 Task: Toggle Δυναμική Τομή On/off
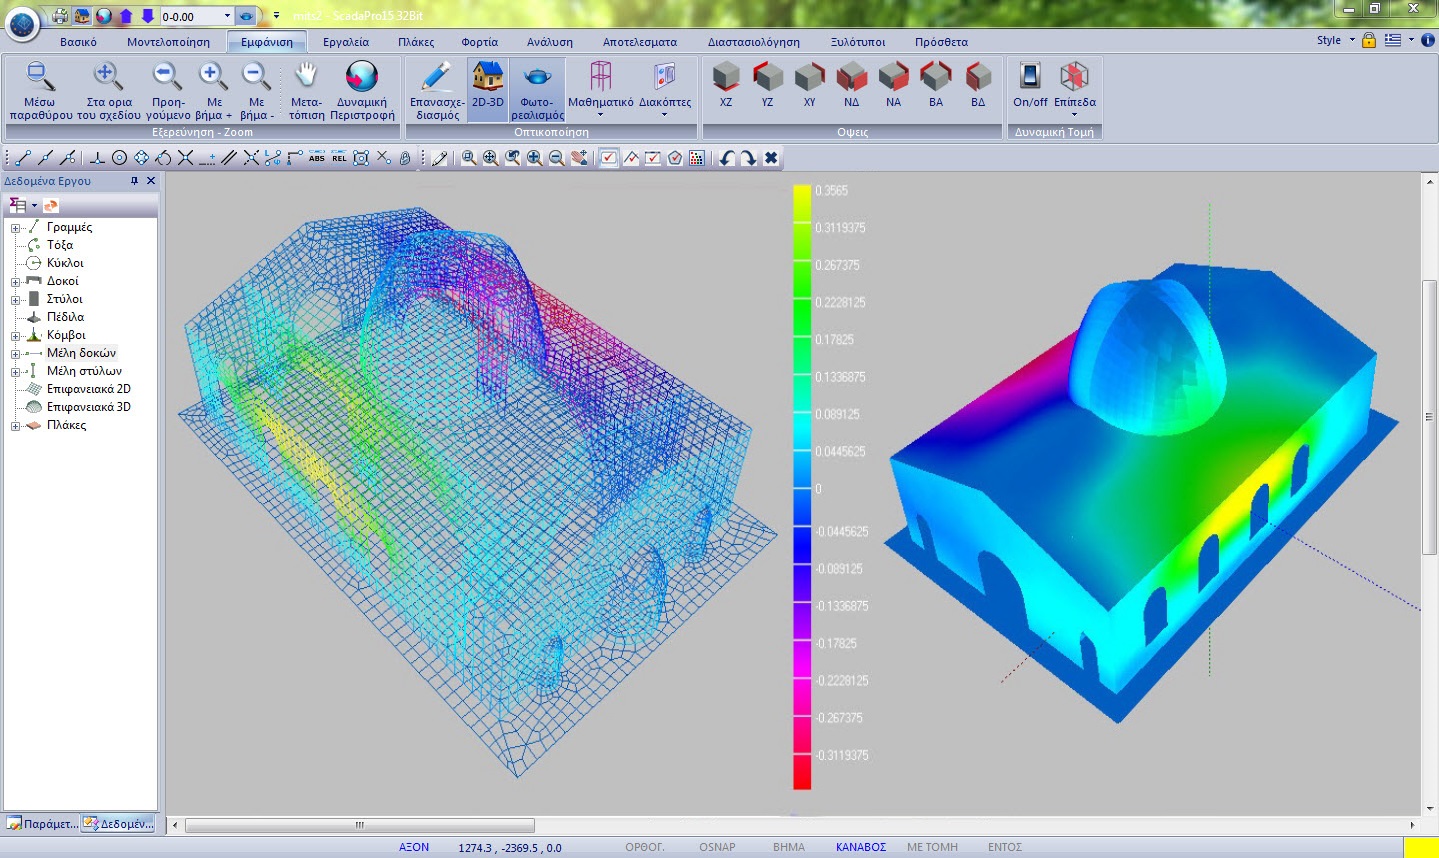pos(1030,84)
